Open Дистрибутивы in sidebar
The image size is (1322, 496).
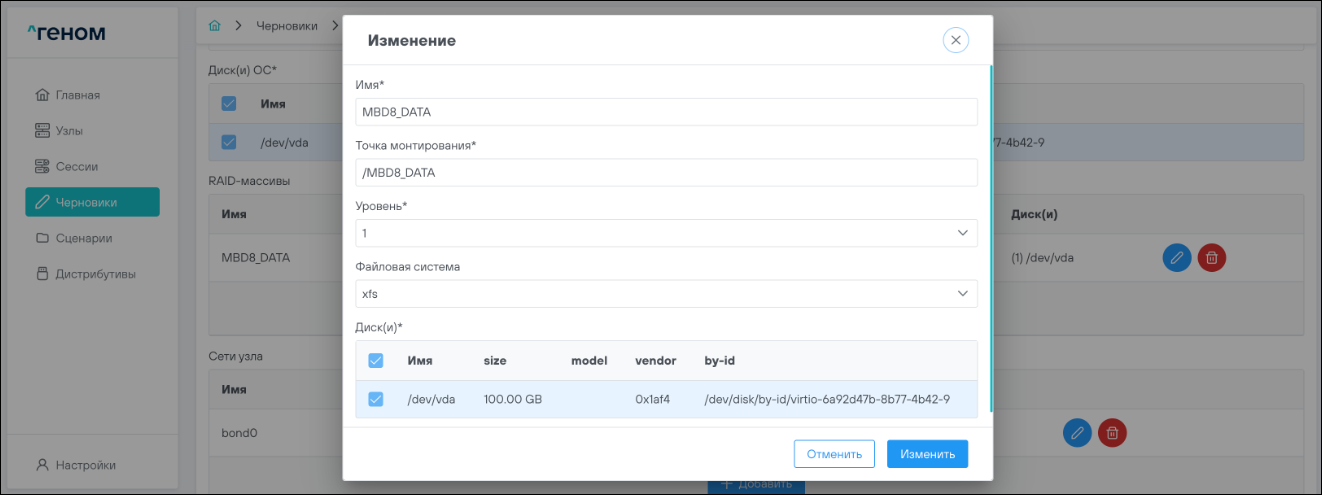tap(95, 274)
